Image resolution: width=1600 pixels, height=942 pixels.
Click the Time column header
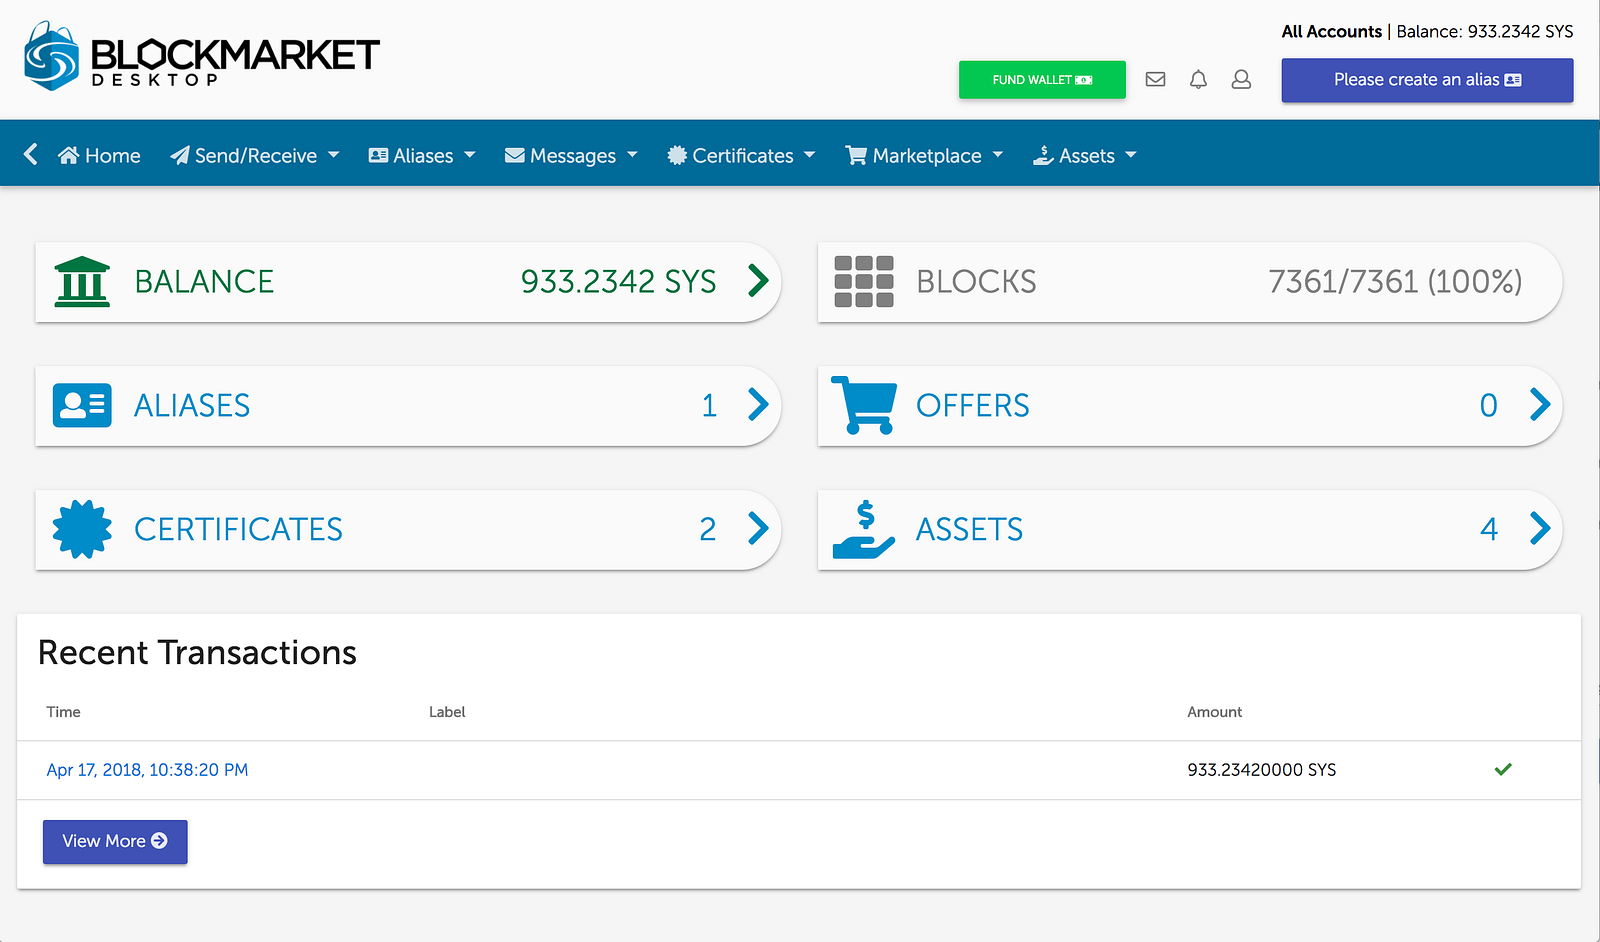63,712
